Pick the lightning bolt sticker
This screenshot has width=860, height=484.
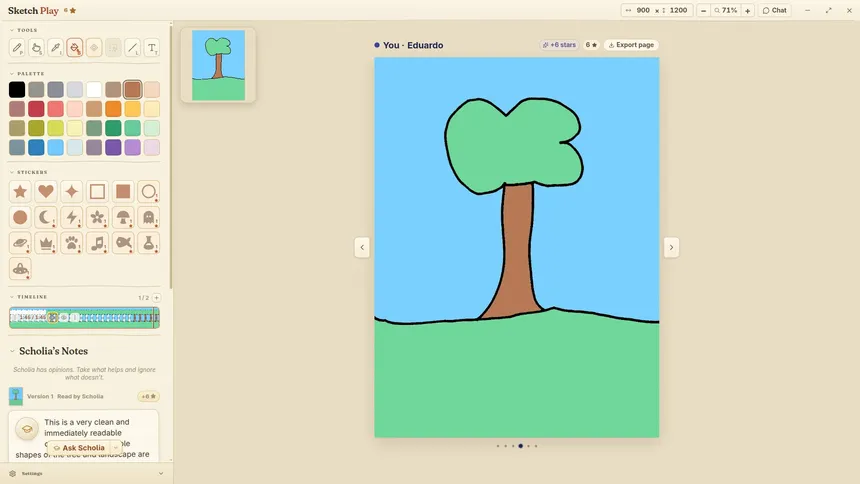(x=72, y=217)
